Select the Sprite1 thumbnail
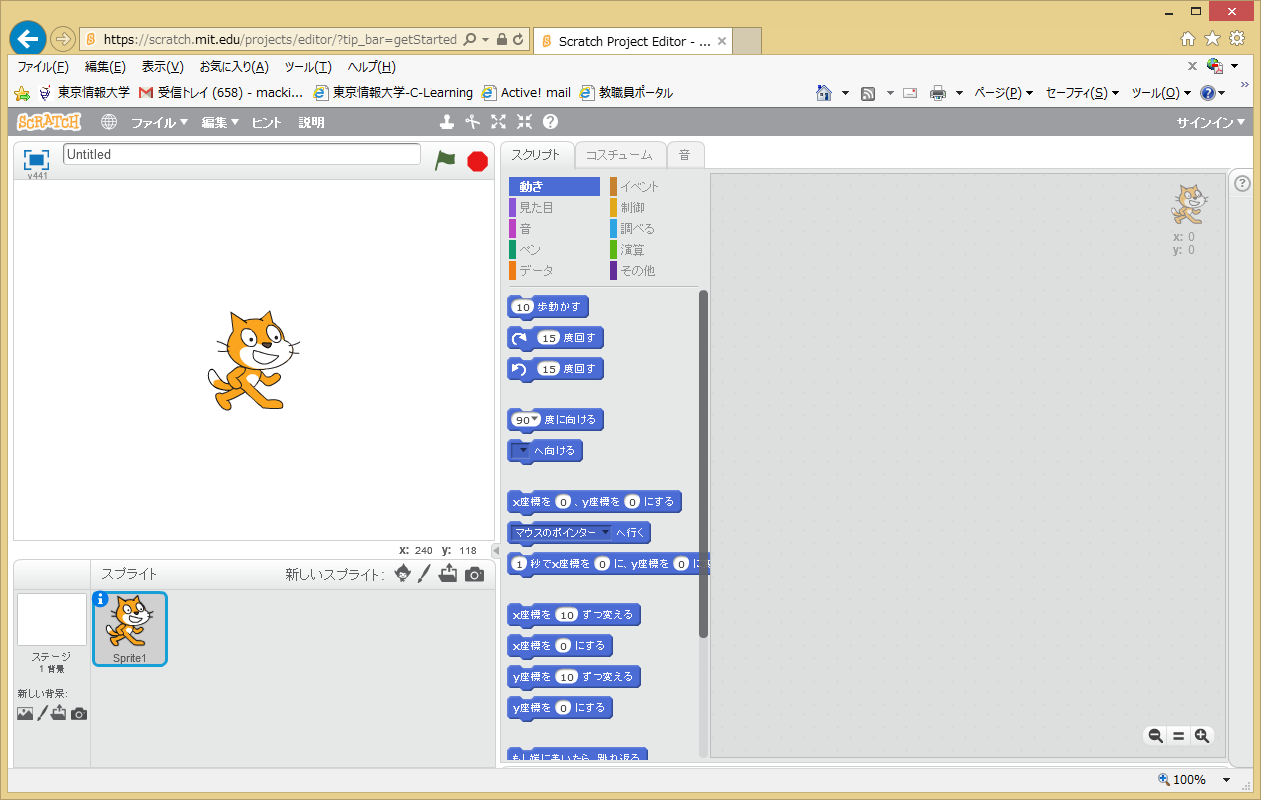 [x=130, y=629]
